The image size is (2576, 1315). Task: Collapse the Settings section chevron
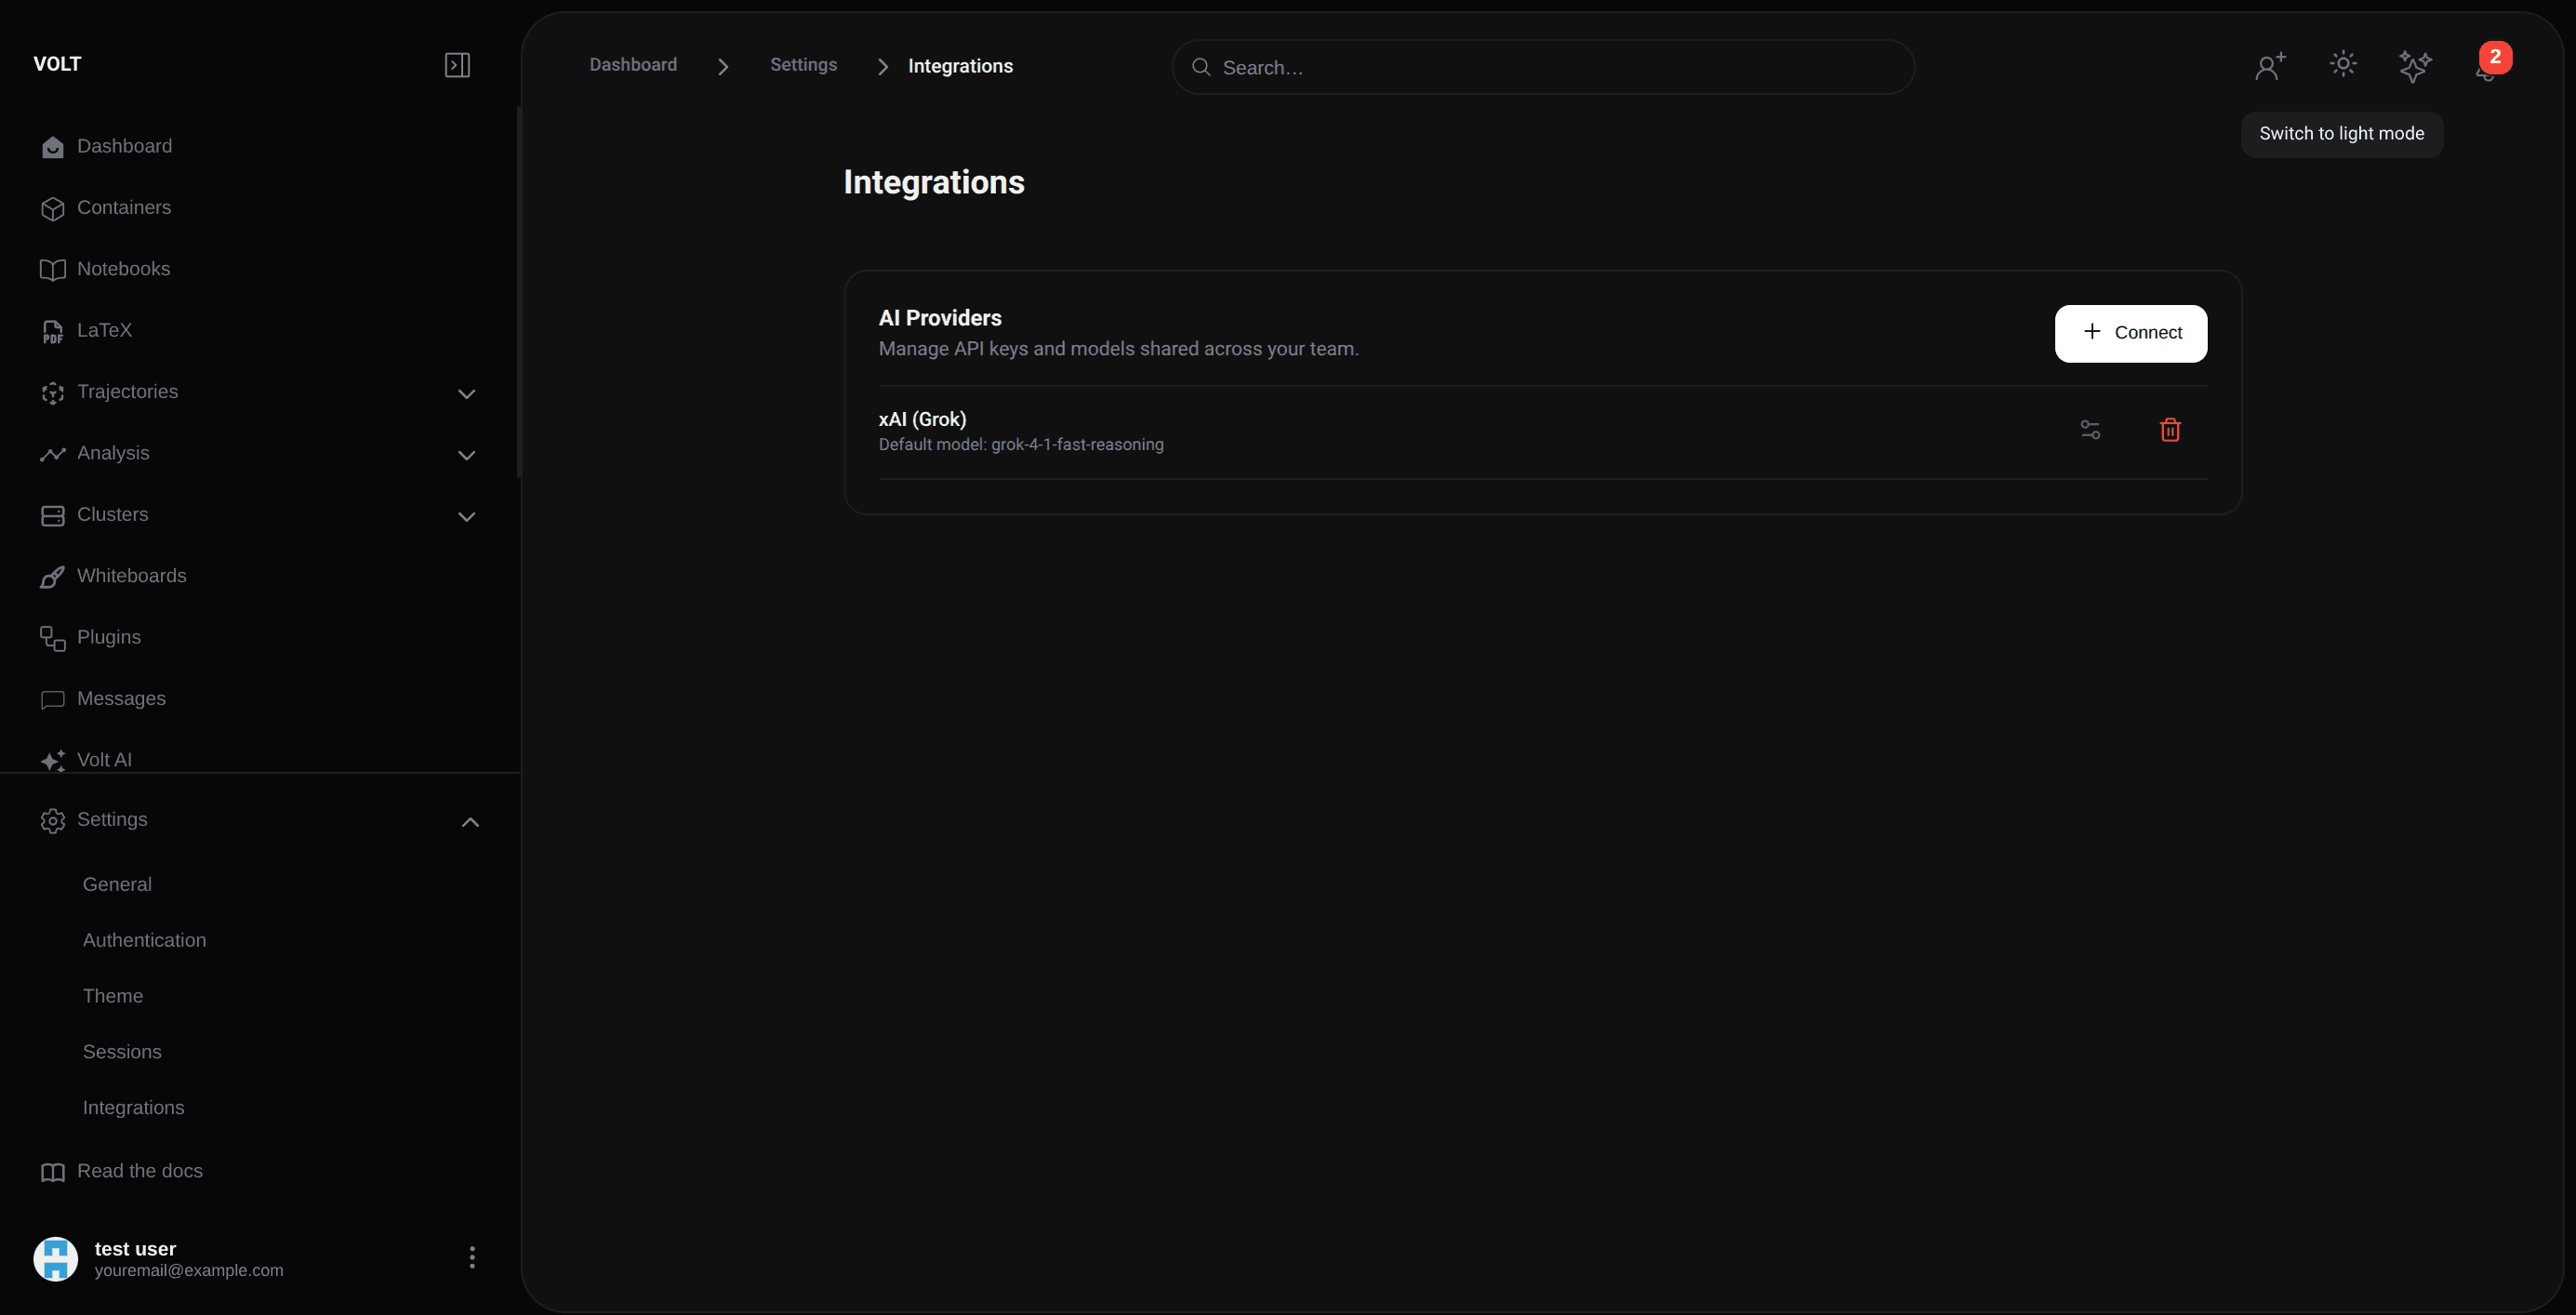point(470,822)
